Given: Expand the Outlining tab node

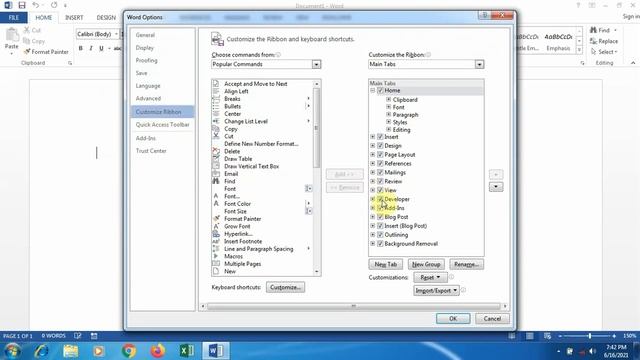Looking at the screenshot, I should pyautogui.click(x=373, y=235).
